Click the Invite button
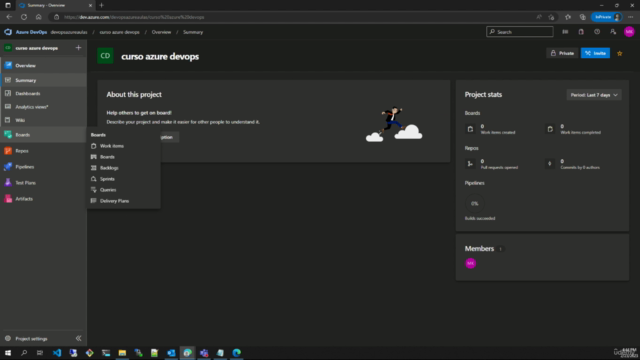Image resolution: width=640 pixels, height=360 pixels. coord(595,53)
